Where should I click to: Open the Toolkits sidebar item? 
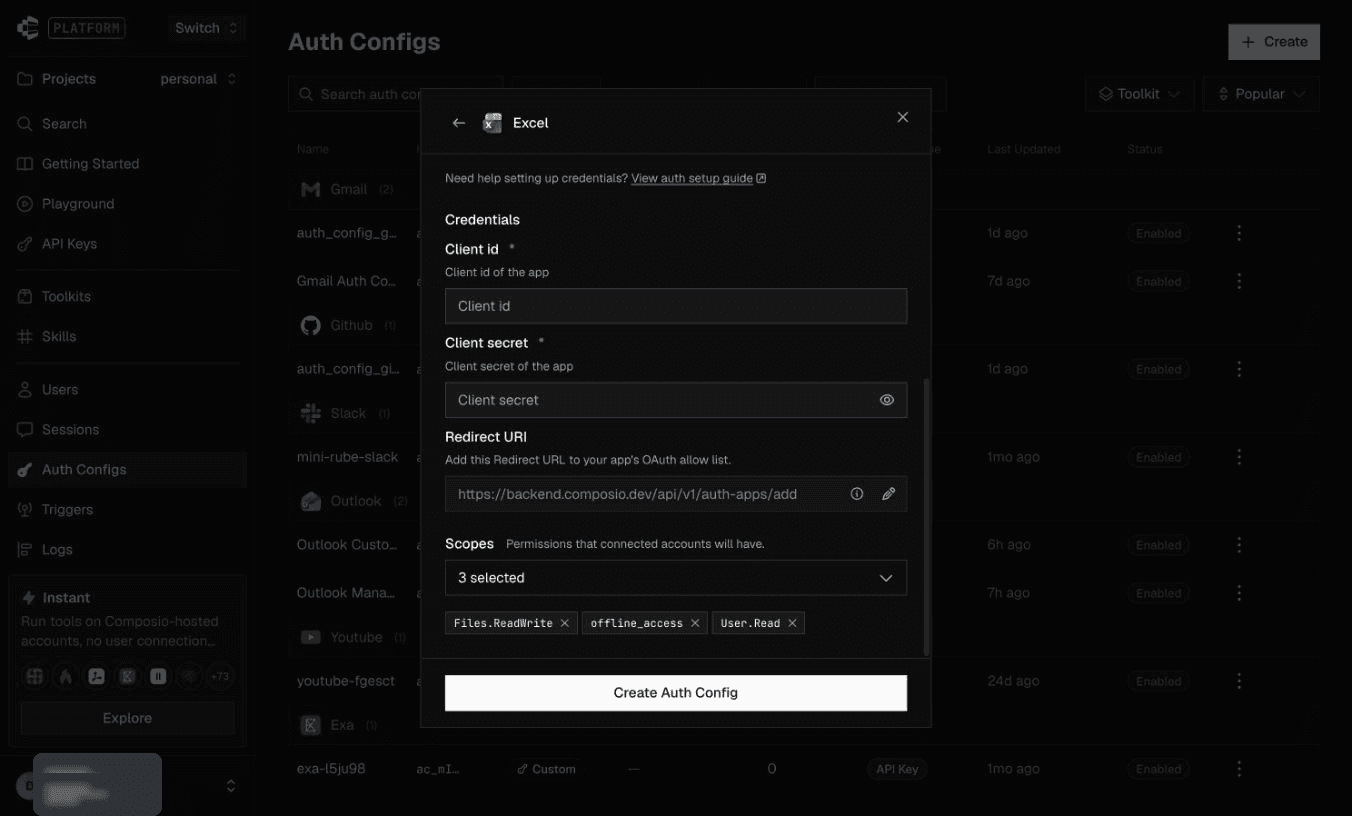127,297
